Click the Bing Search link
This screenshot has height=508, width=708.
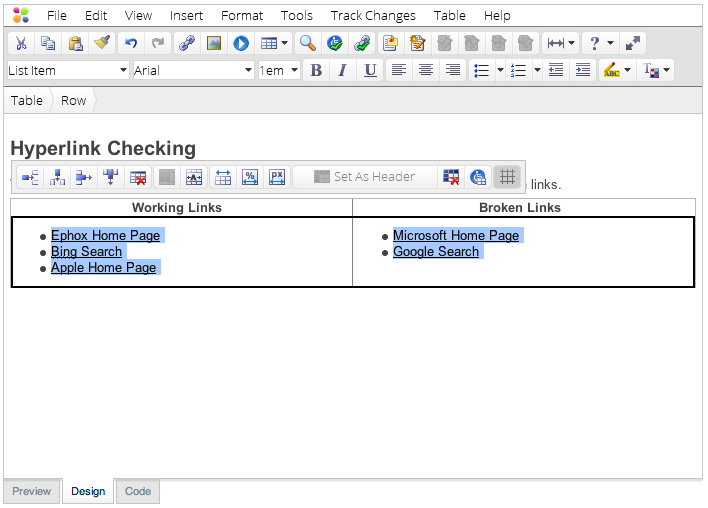pyautogui.click(x=86, y=252)
